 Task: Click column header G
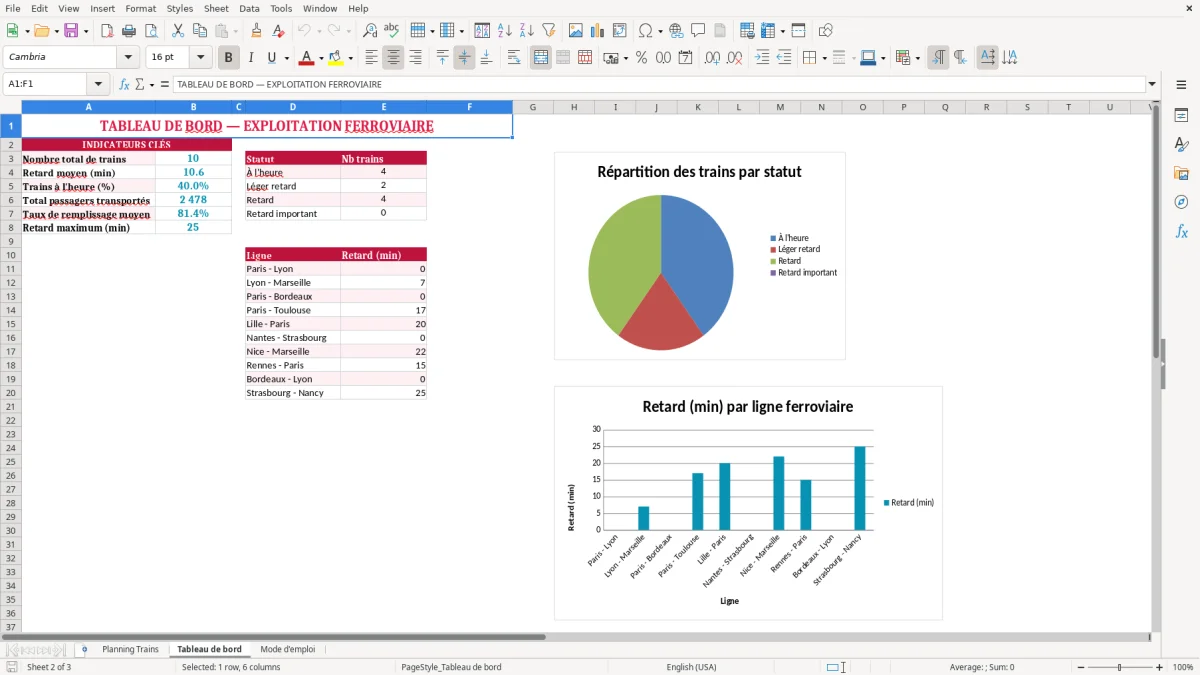tap(533, 107)
